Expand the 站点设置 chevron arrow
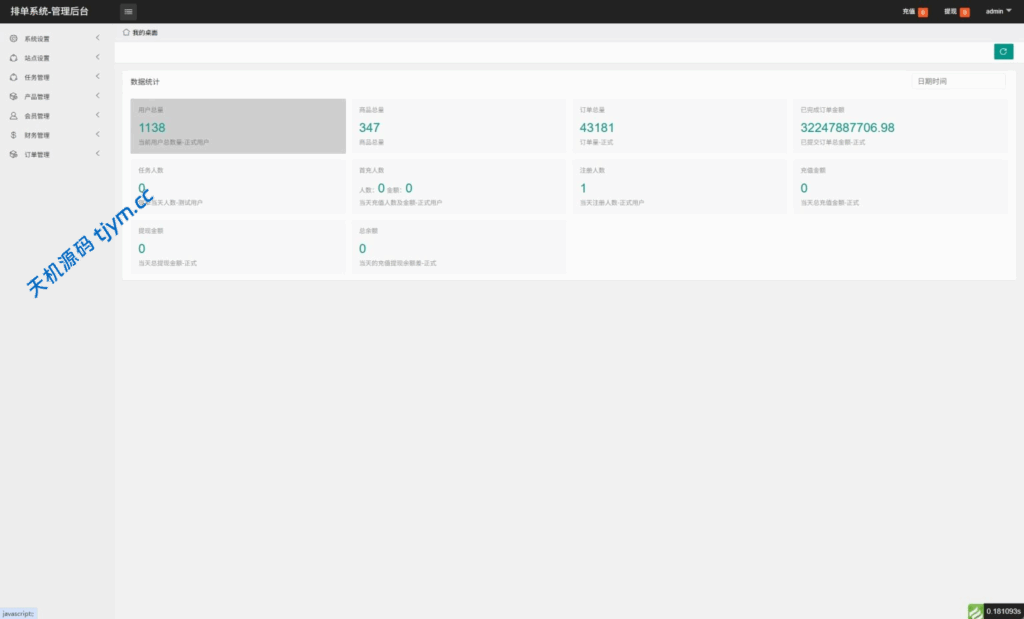Viewport: 1024px width, 619px height. pyautogui.click(x=97, y=58)
